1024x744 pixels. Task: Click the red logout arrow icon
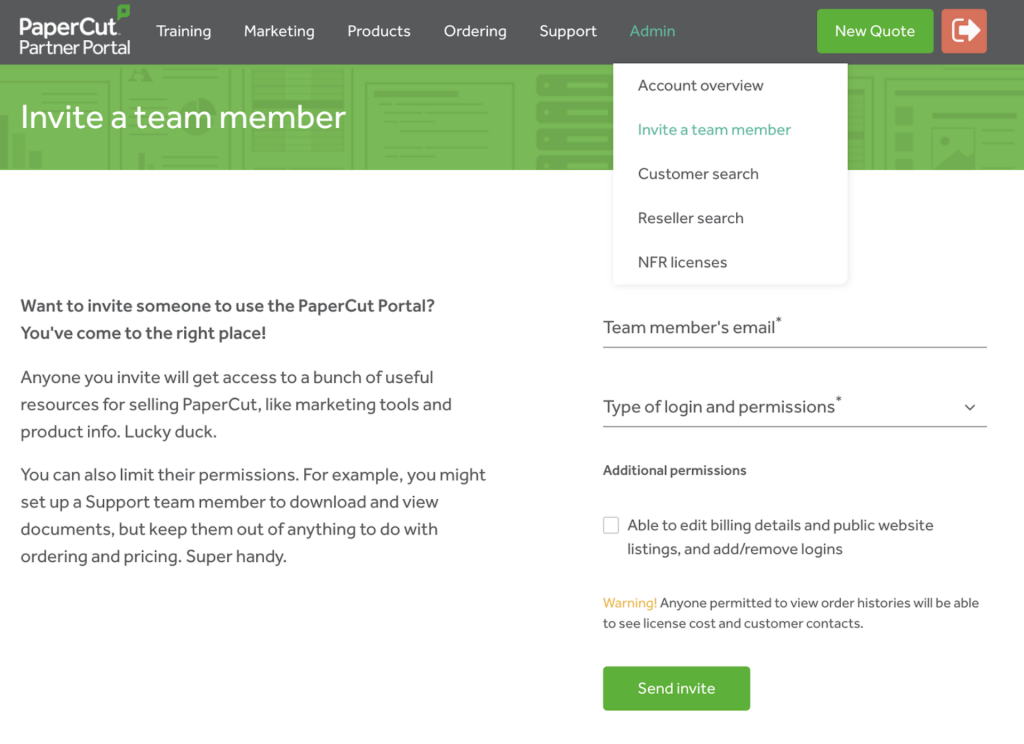tap(964, 31)
